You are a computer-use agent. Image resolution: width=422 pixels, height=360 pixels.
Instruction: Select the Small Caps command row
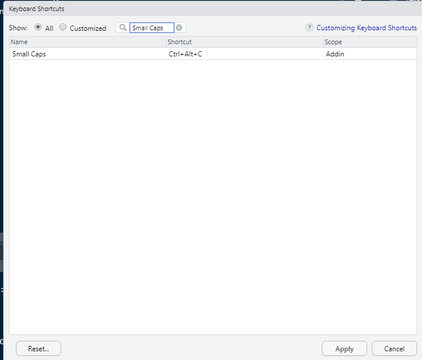point(213,54)
